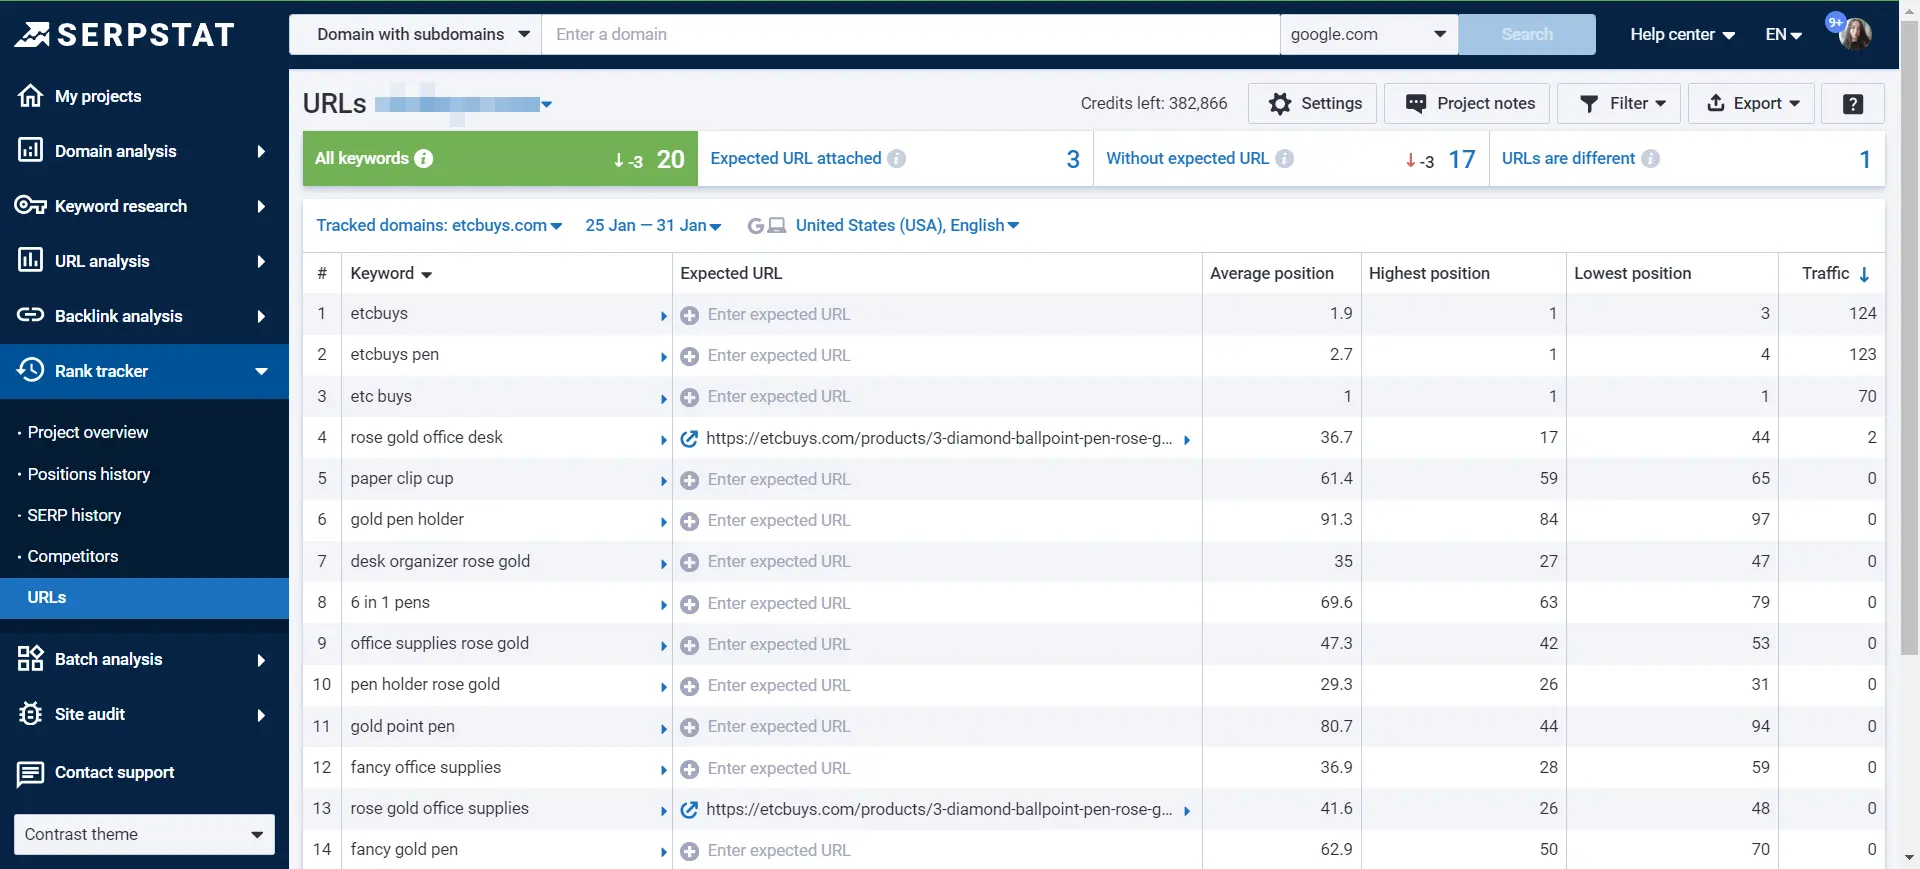Open Project overview menu item
Viewport: 1920px width, 869px height.
(x=88, y=432)
